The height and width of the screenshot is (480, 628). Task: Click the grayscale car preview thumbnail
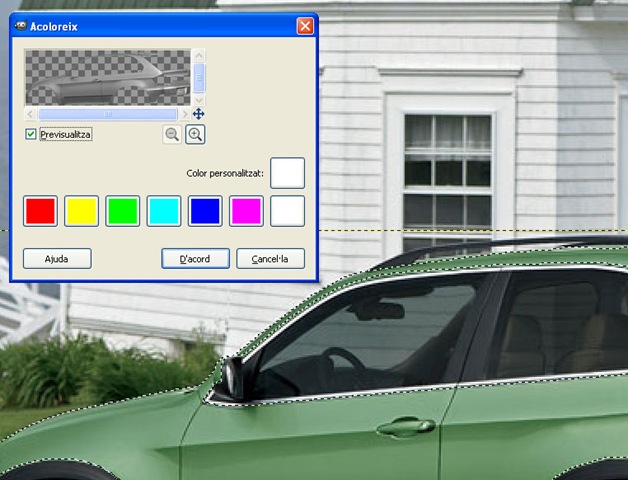(107, 77)
